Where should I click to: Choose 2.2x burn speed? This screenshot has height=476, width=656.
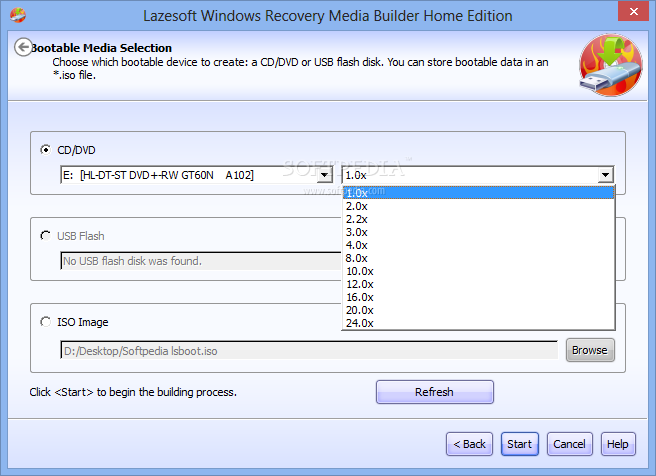click(479, 219)
